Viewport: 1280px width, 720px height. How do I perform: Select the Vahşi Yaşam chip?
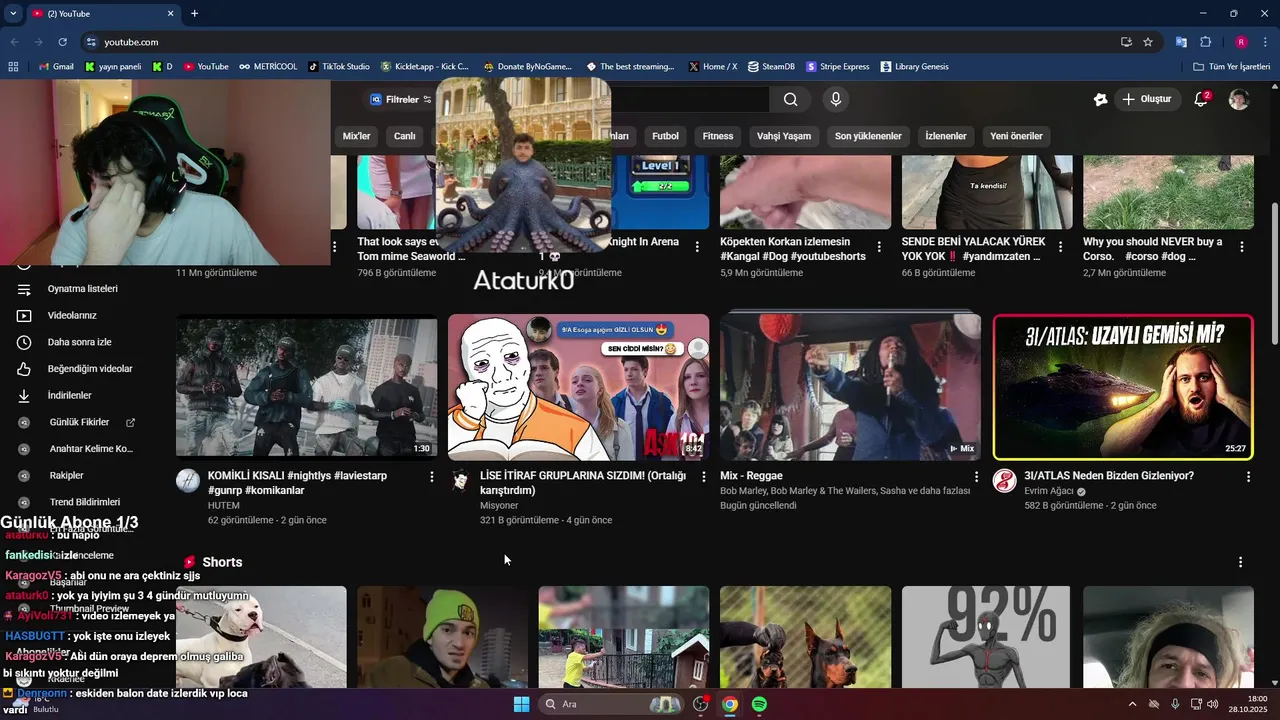(784, 136)
